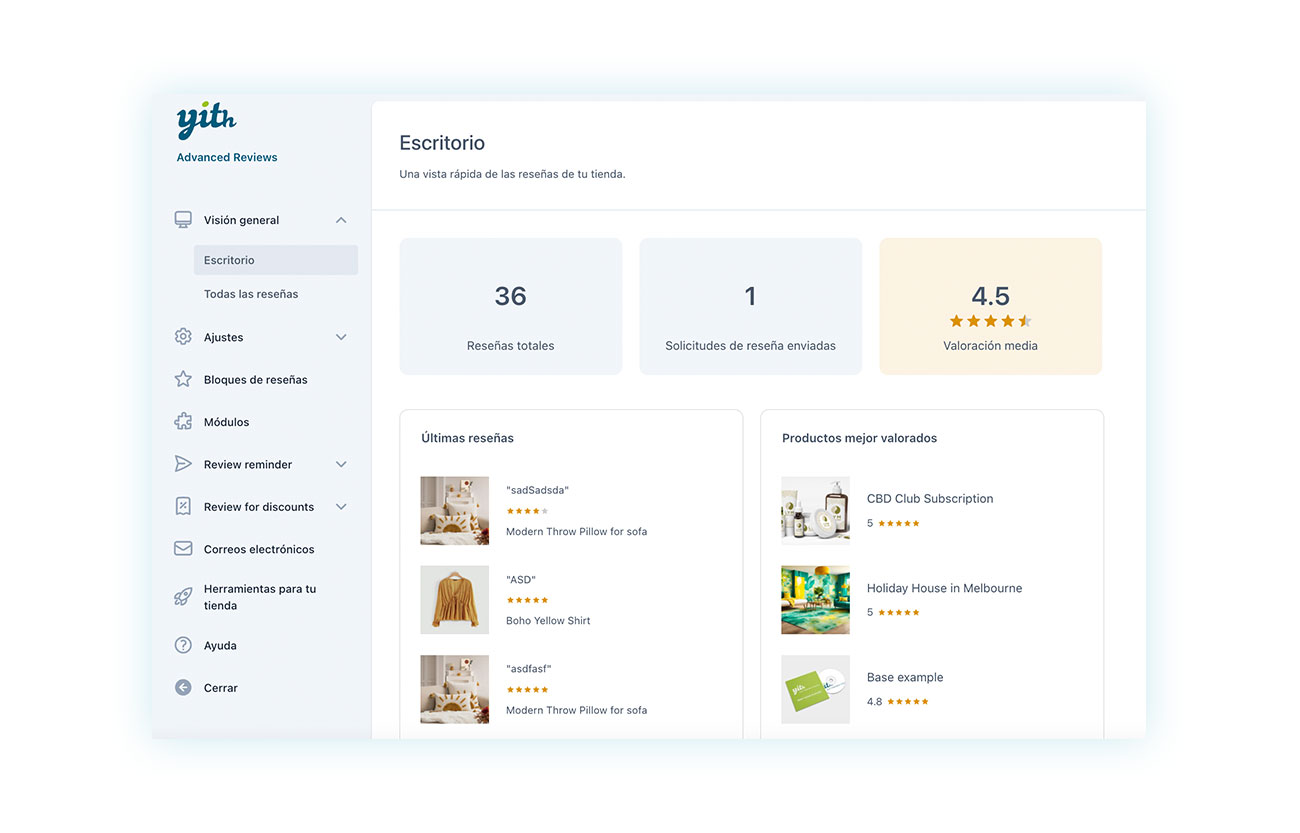Click the four-star rating under "sadSadsda"
This screenshot has height=833, width=1300.
click(527, 511)
